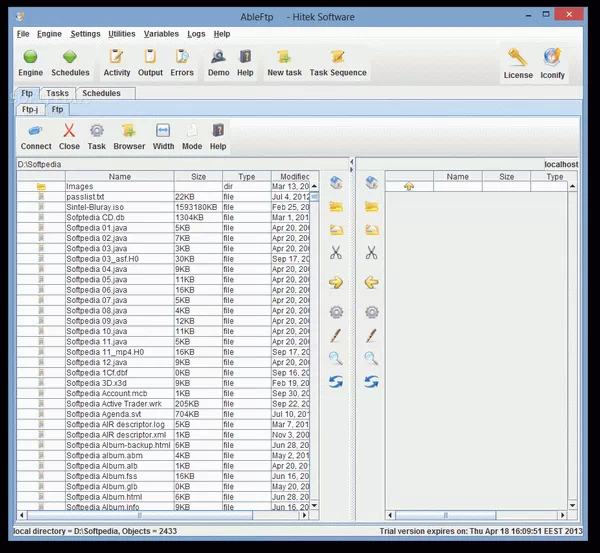
Task: Open Help icon next to Demo
Action: pyautogui.click(x=245, y=57)
